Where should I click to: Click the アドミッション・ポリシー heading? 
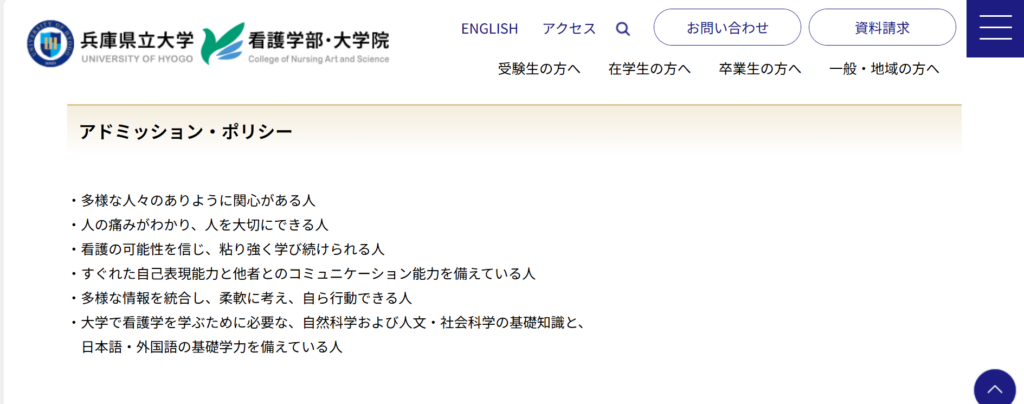click(x=185, y=132)
